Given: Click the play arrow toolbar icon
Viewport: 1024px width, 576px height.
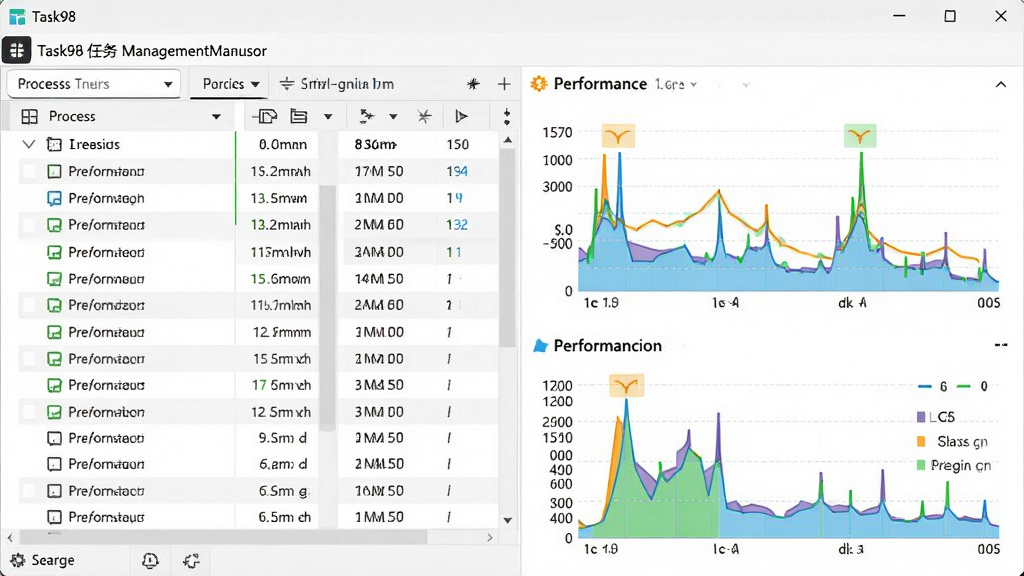Looking at the screenshot, I should tap(461, 116).
